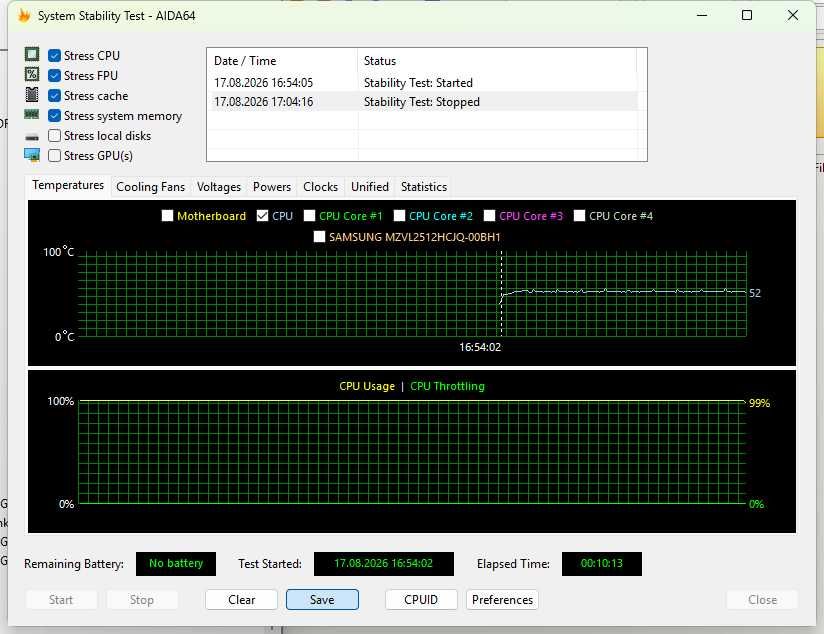Viewport: 824px width, 634px height.
Task: Disable the Stress cache option
Action: coord(54,95)
